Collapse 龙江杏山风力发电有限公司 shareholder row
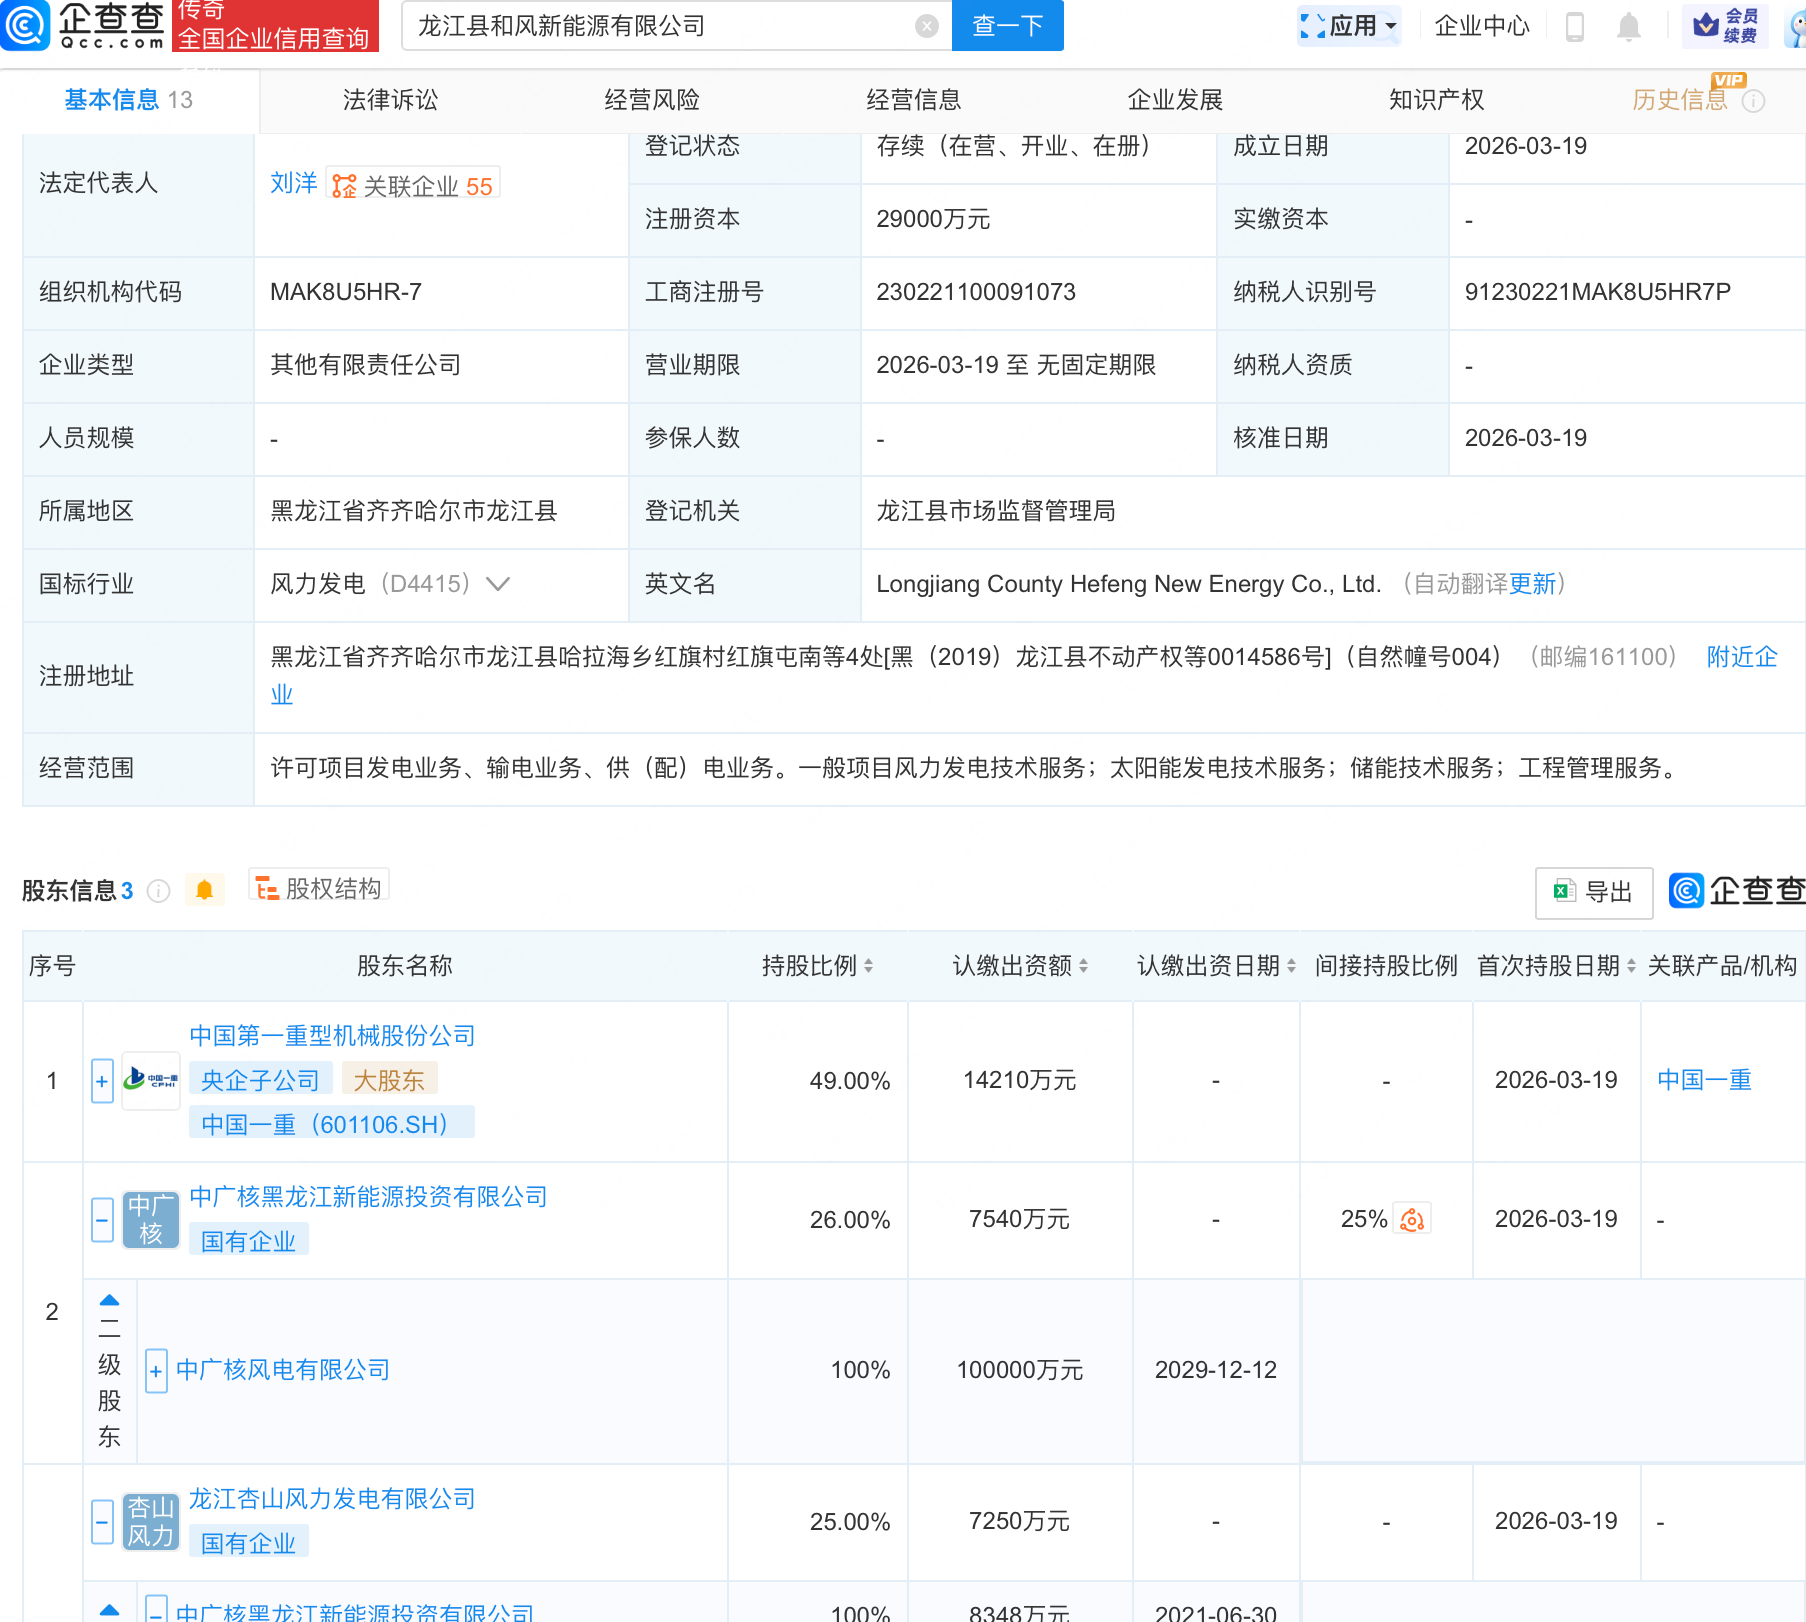This screenshot has height=1622, width=1806. pos(102,1522)
